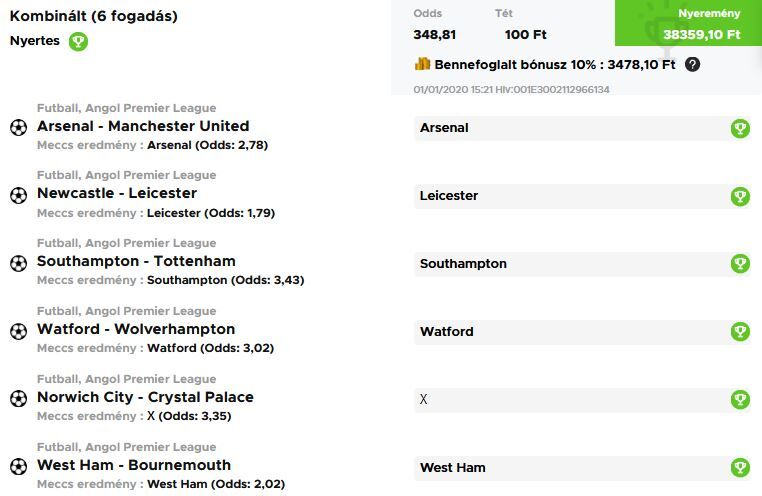
Task: Select the Leicester selection field
Action: click(570, 196)
